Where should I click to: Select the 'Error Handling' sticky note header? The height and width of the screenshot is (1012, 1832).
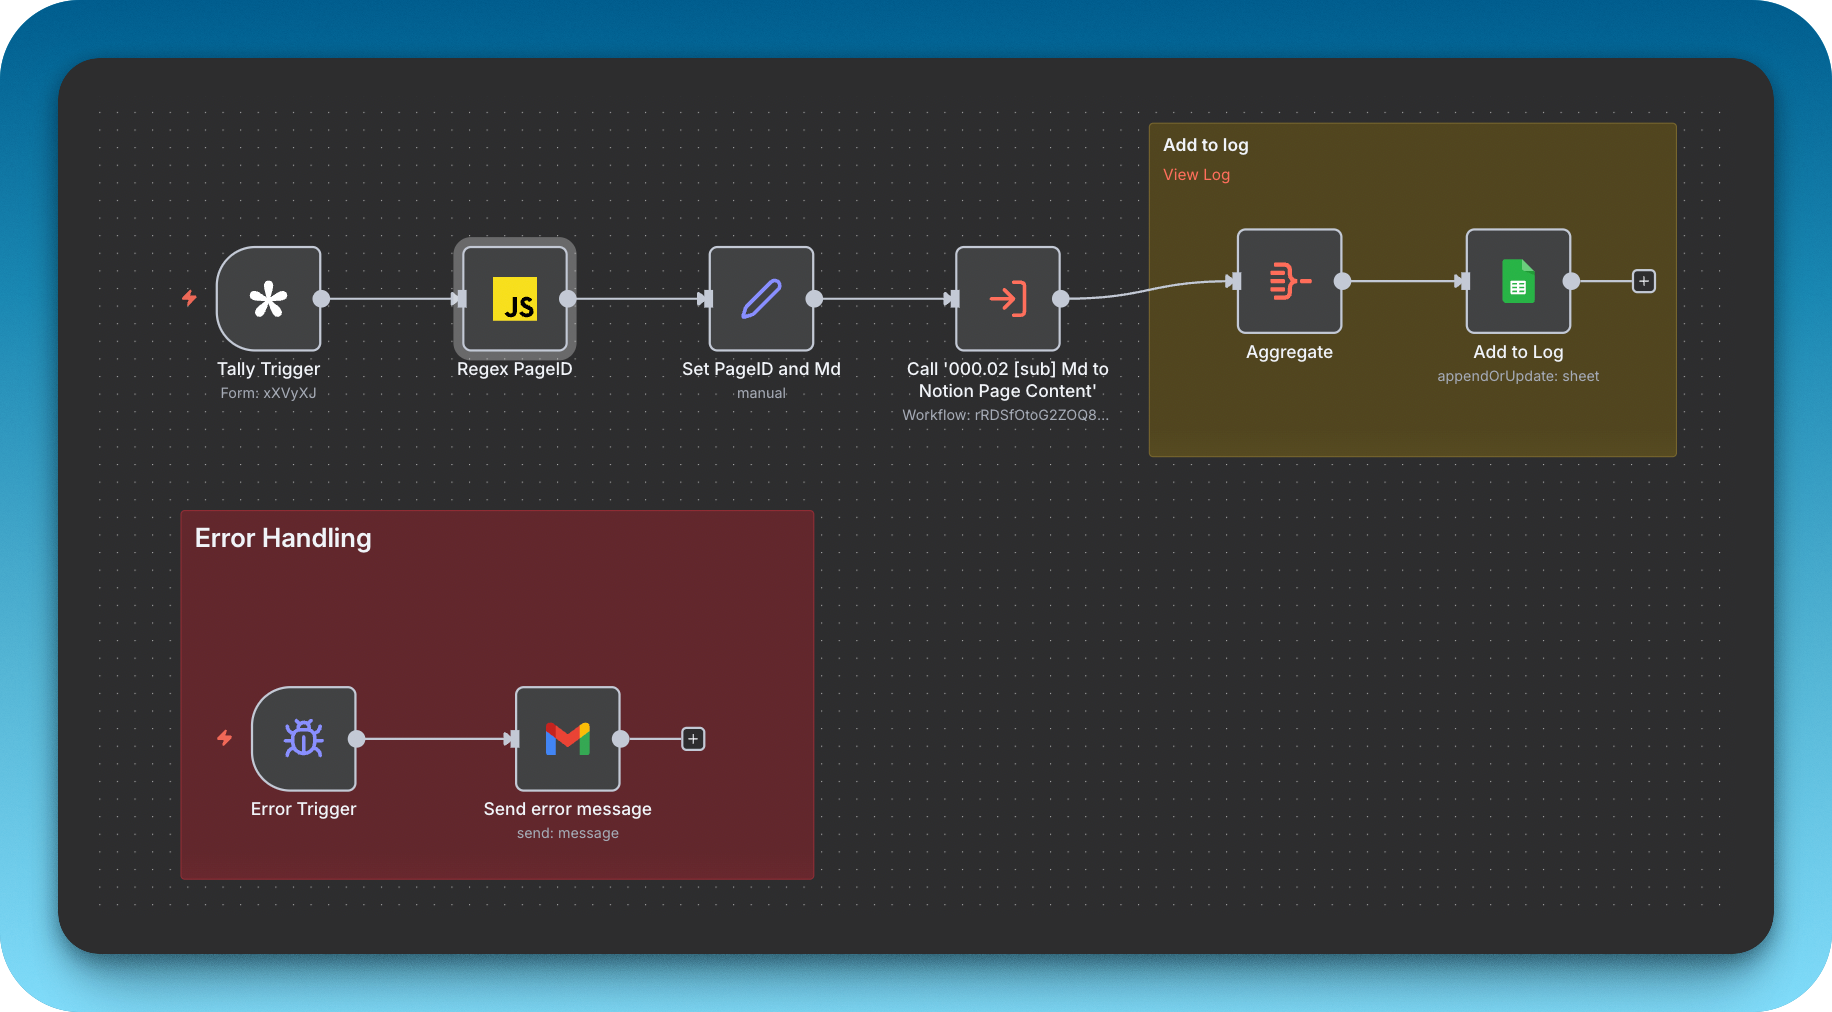(283, 538)
